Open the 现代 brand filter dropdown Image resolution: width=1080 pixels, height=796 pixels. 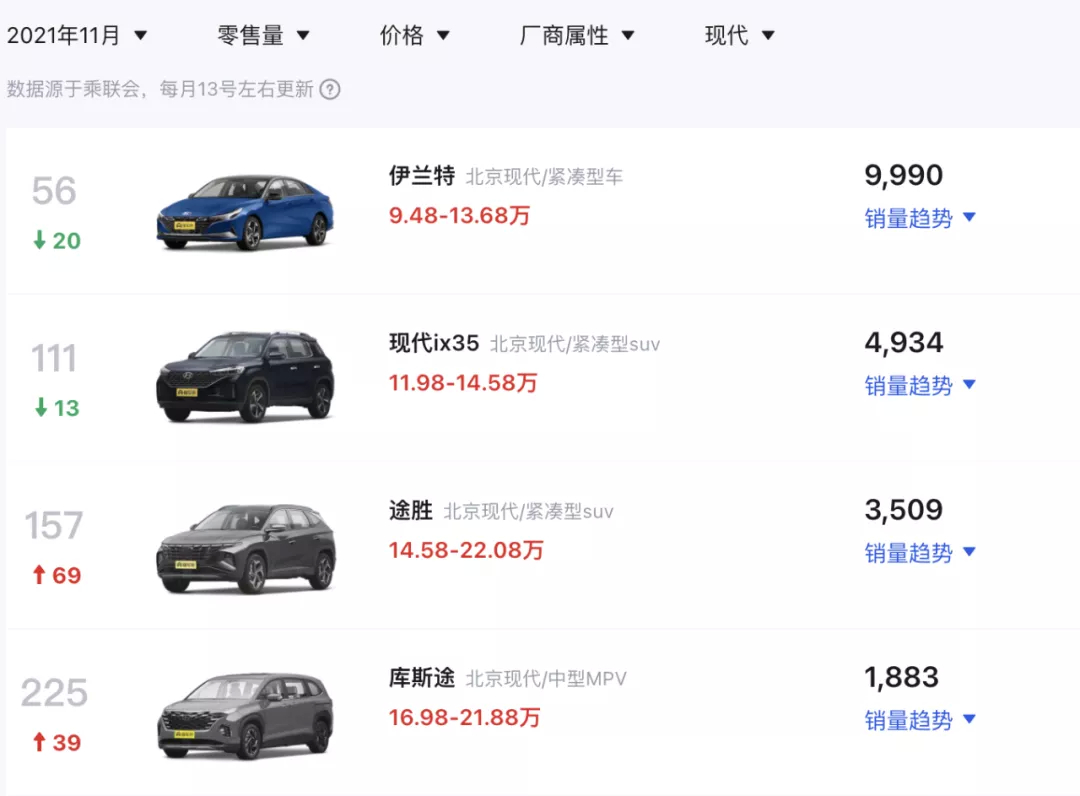click(736, 34)
